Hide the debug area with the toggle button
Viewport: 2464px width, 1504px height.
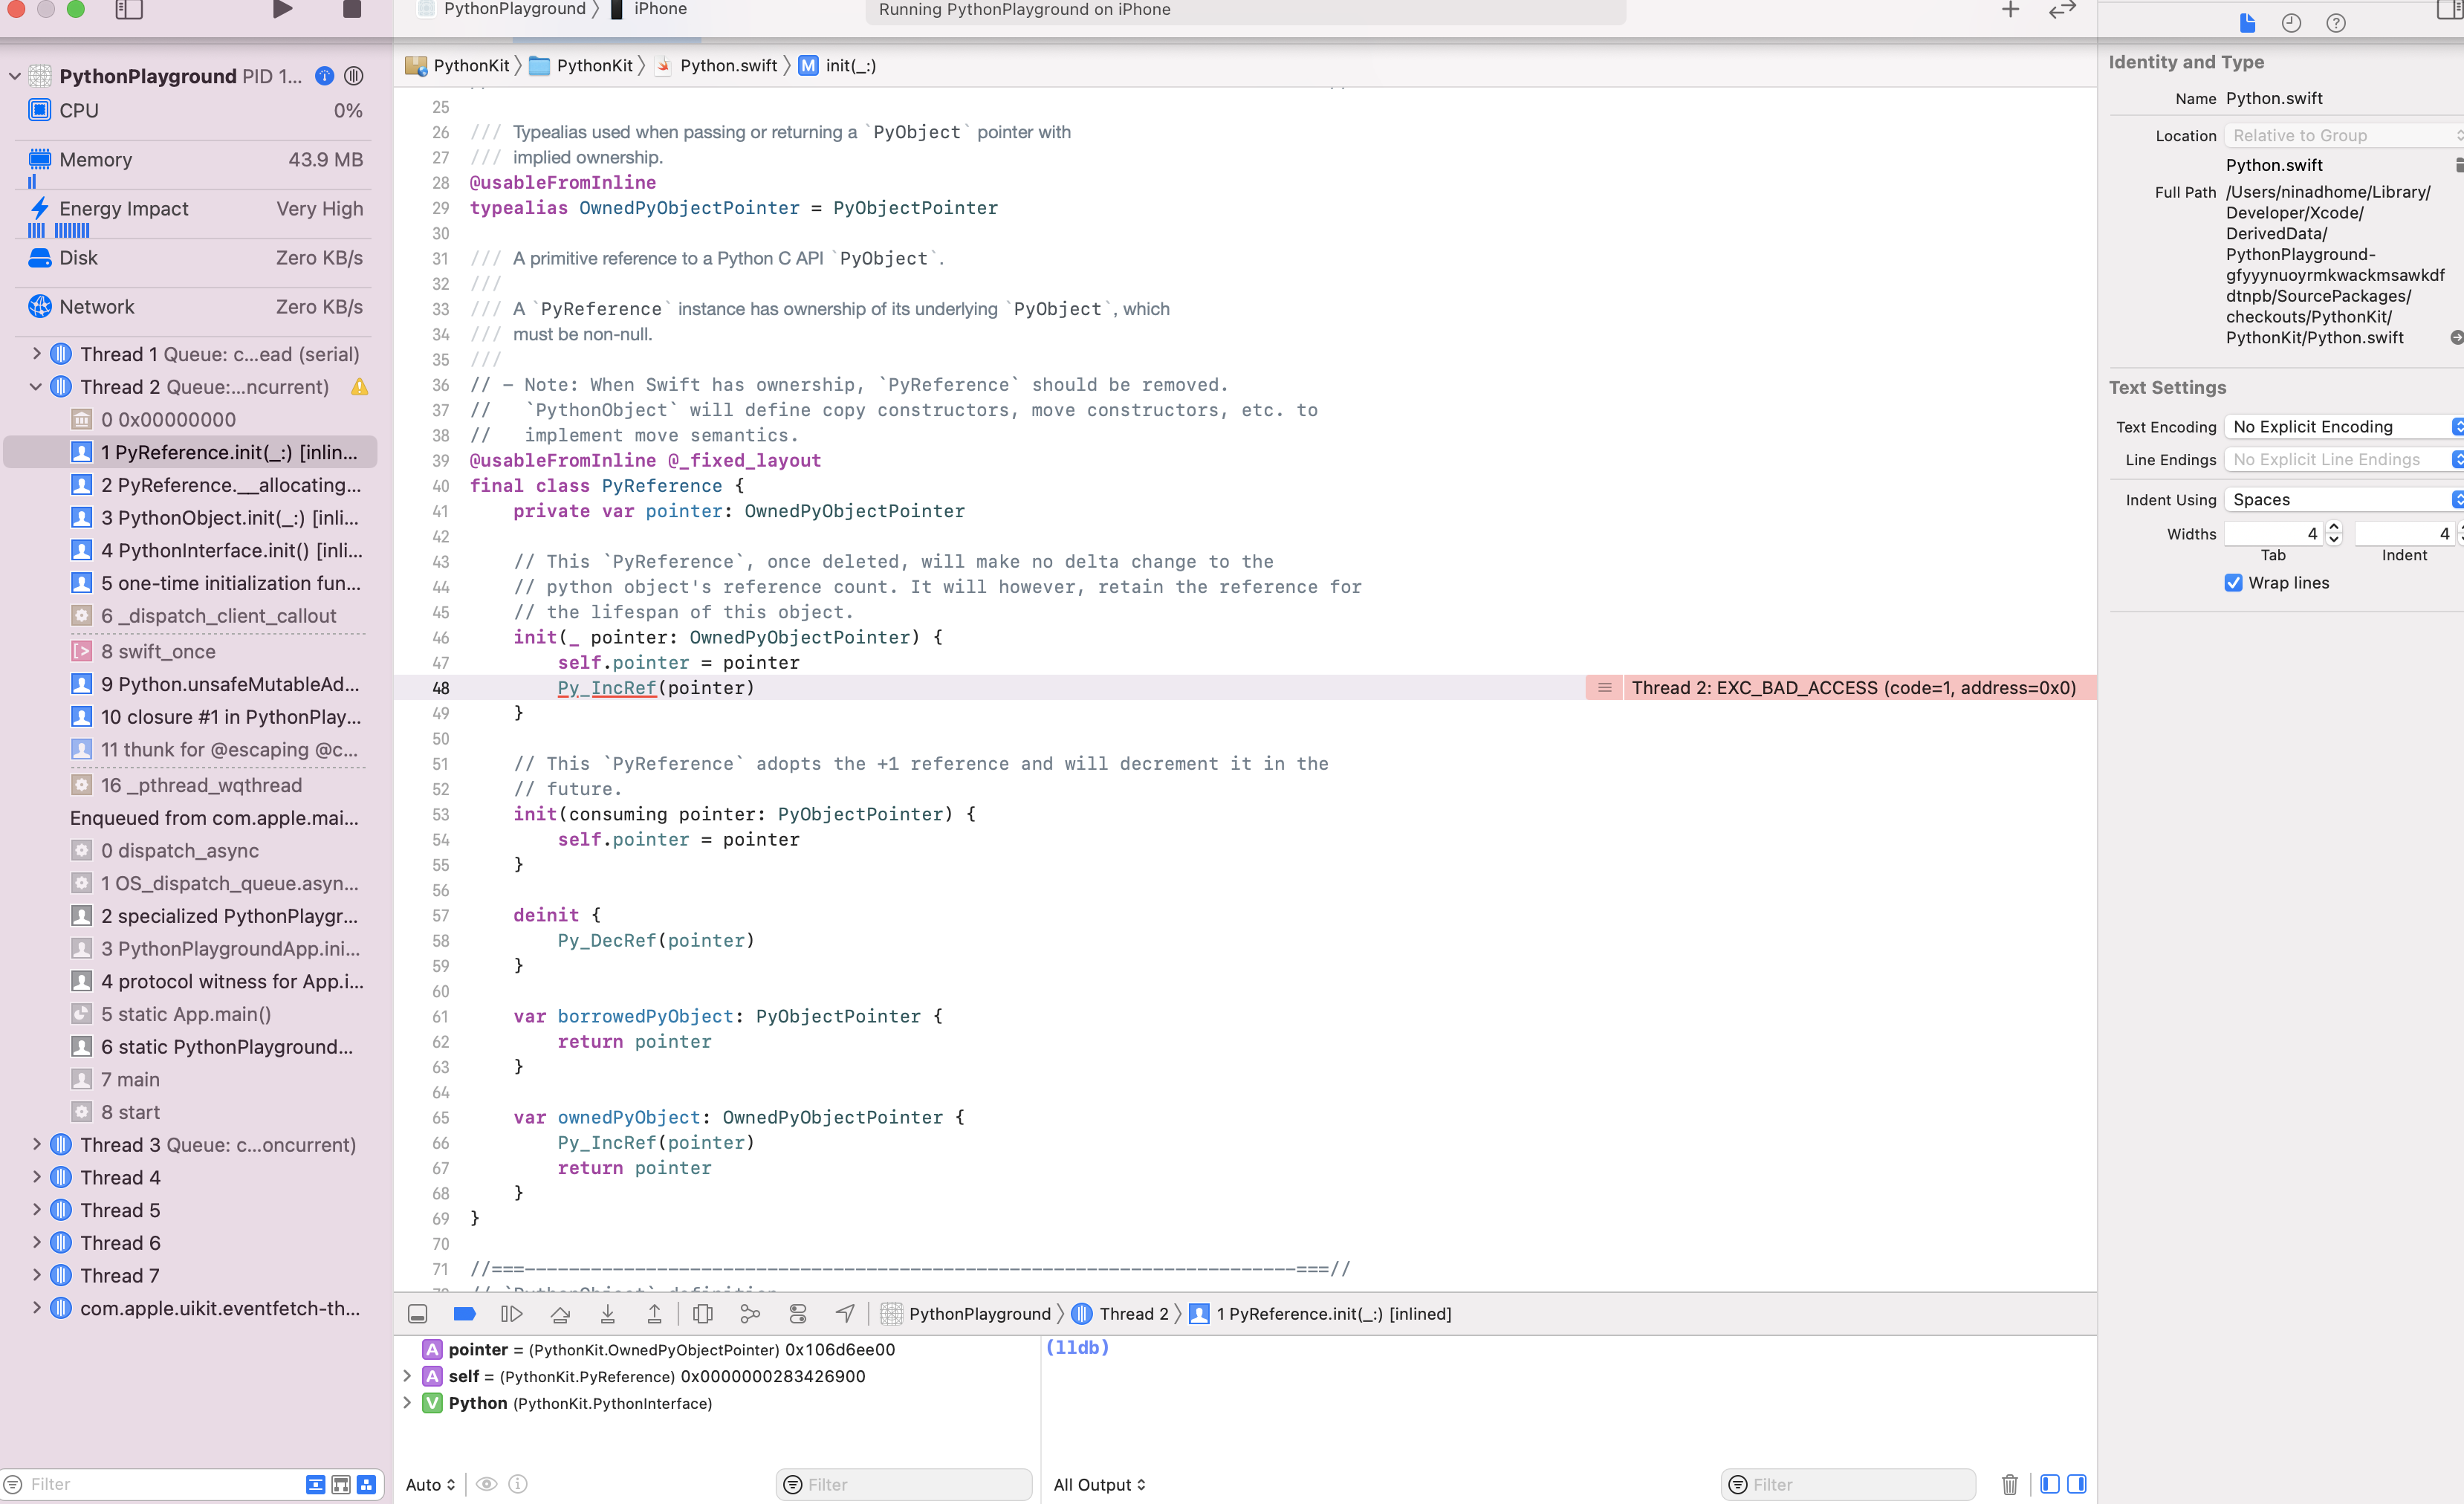tap(418, 1314)
